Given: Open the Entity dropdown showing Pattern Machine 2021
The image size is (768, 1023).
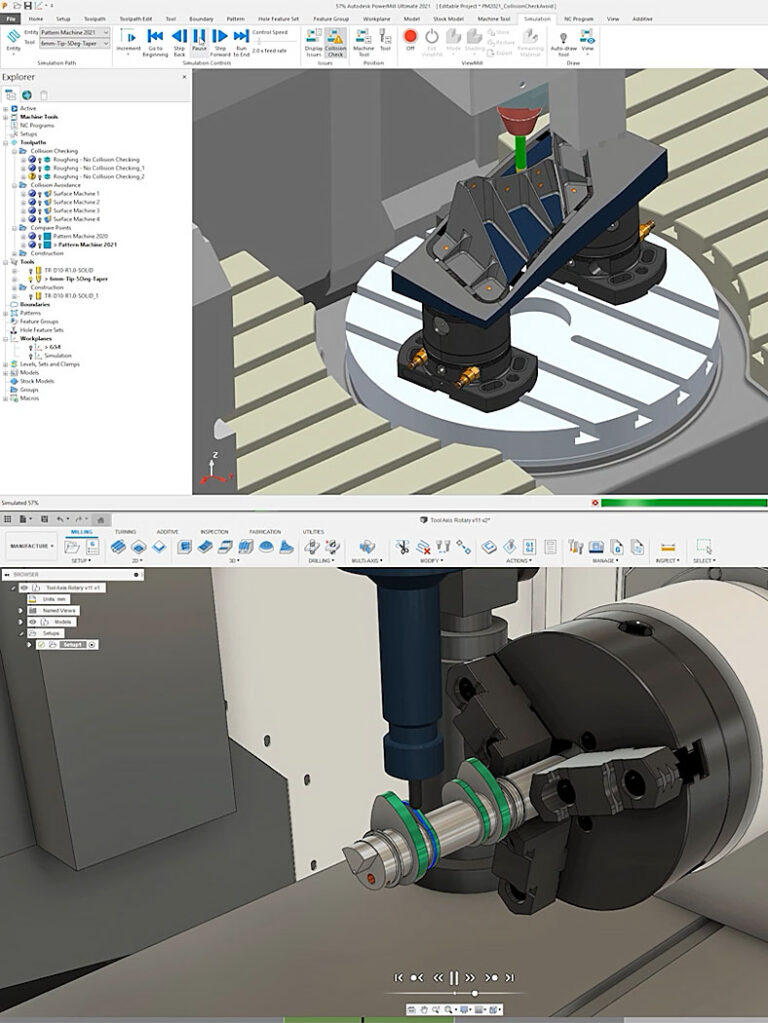Looking at the screenshot, I should 74,32.
